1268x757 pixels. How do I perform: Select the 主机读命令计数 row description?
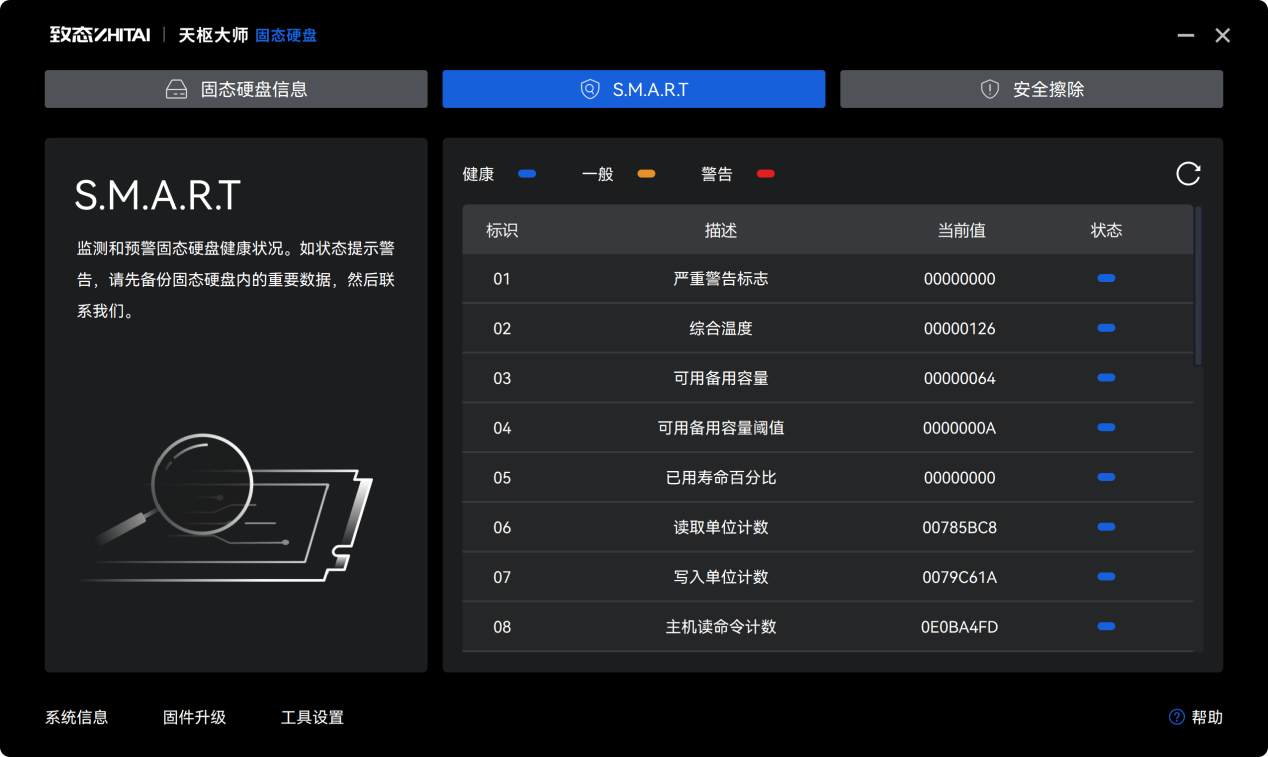(721, 627)
